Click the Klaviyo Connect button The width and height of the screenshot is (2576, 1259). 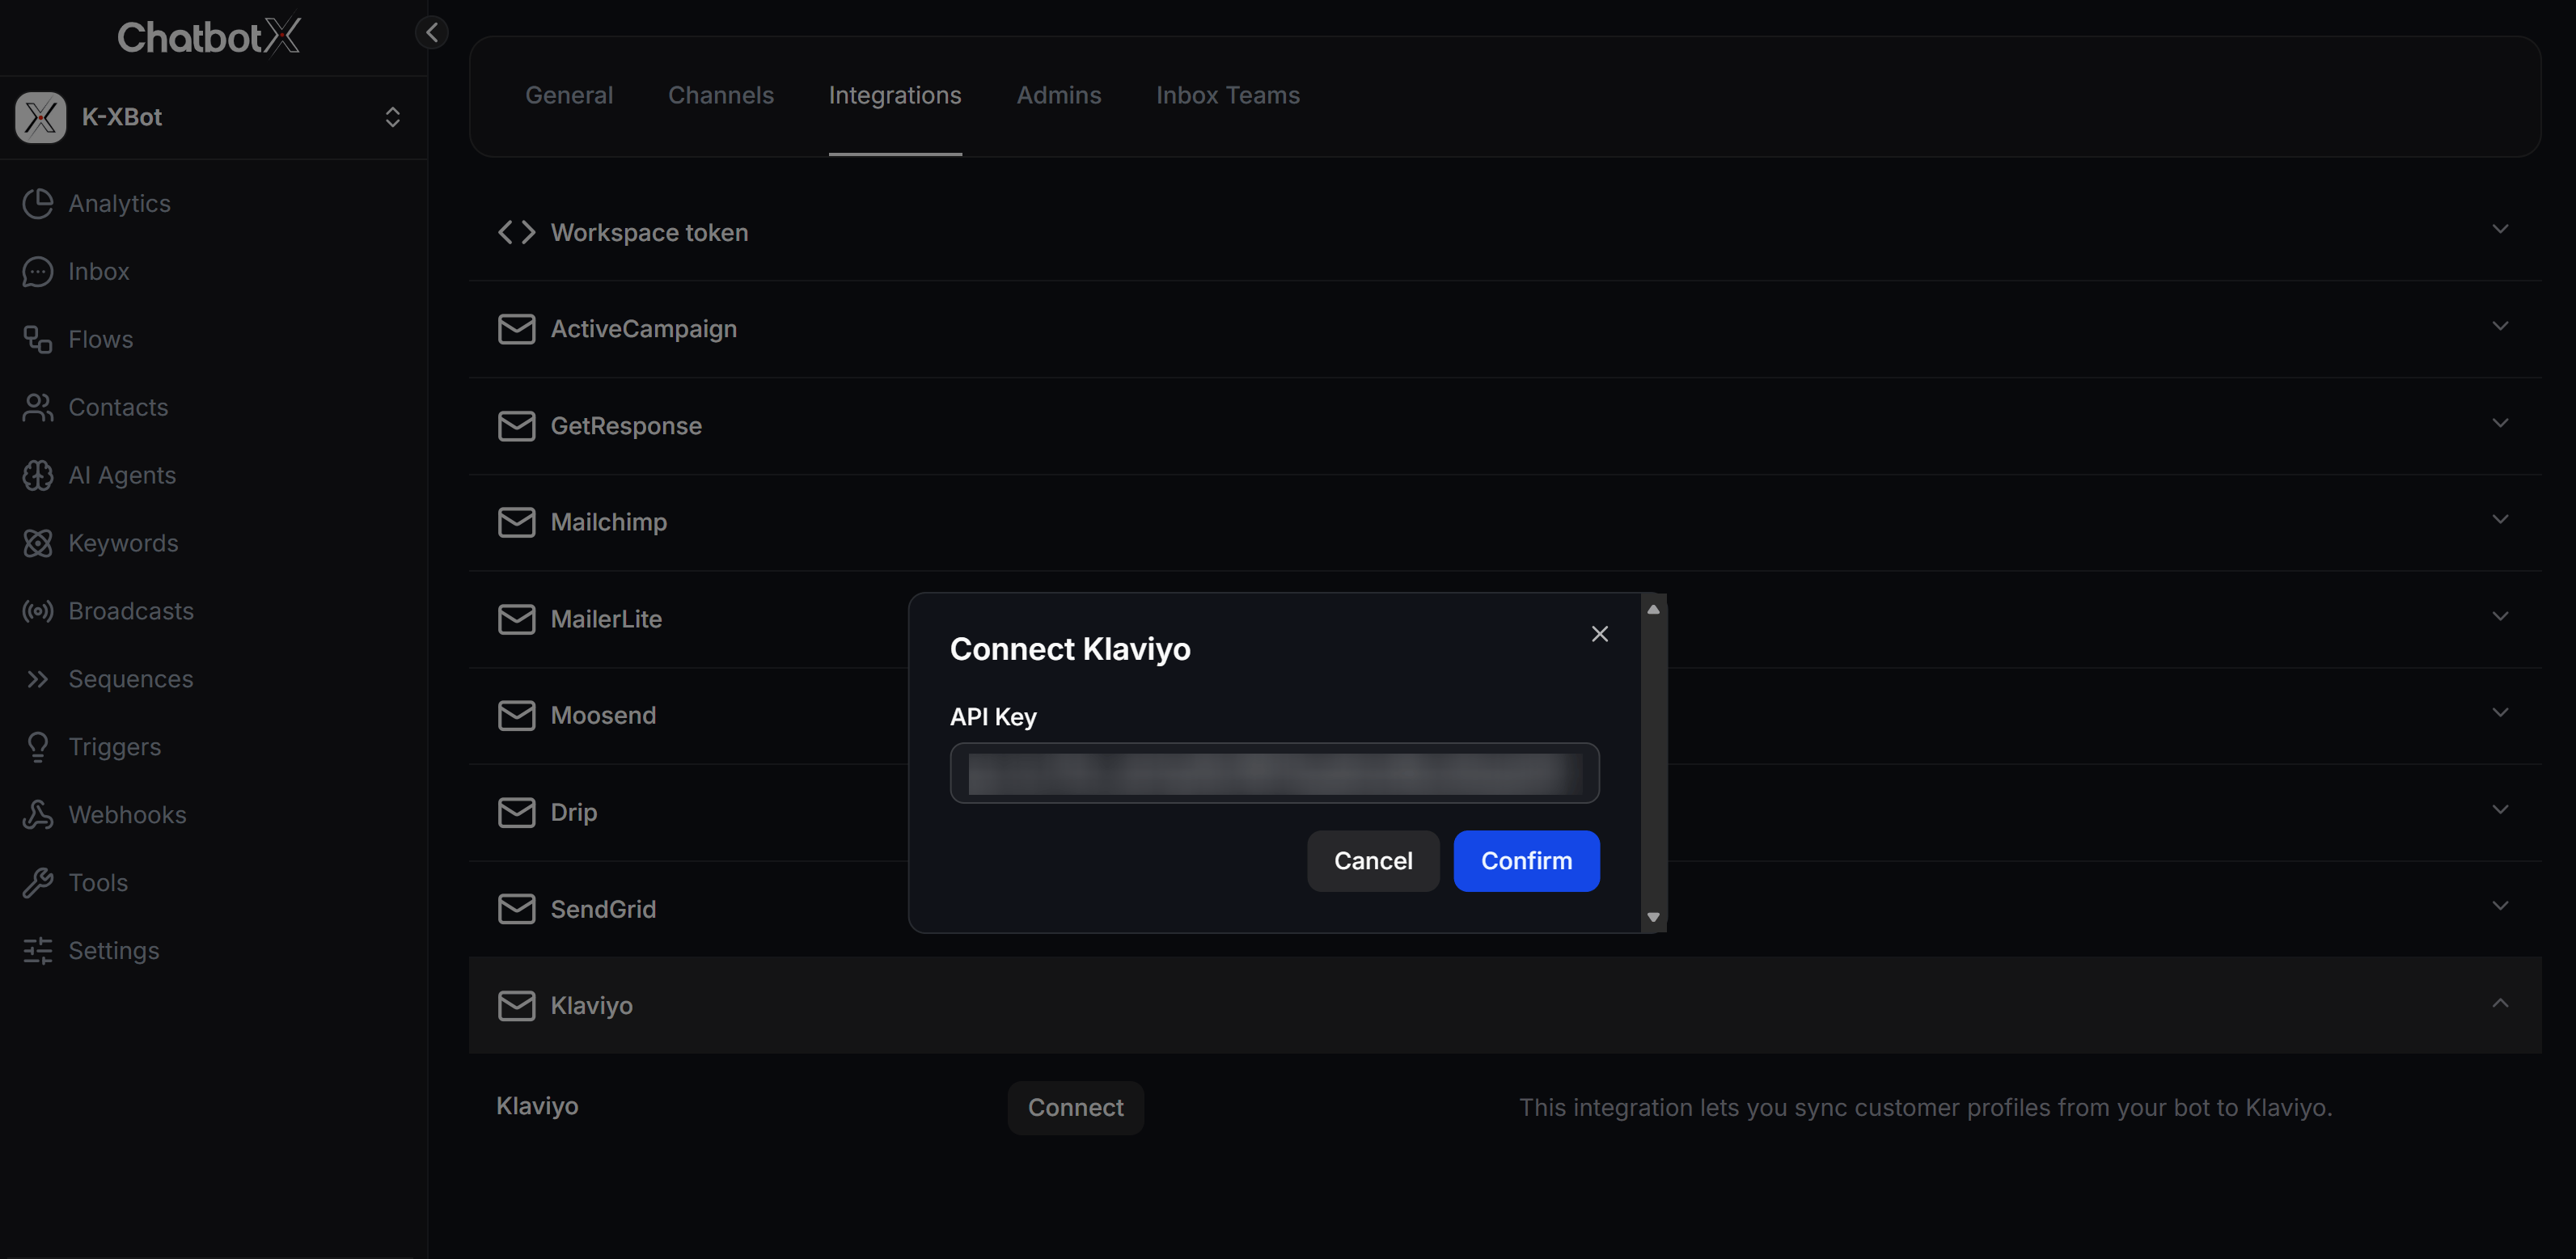1075,1108
